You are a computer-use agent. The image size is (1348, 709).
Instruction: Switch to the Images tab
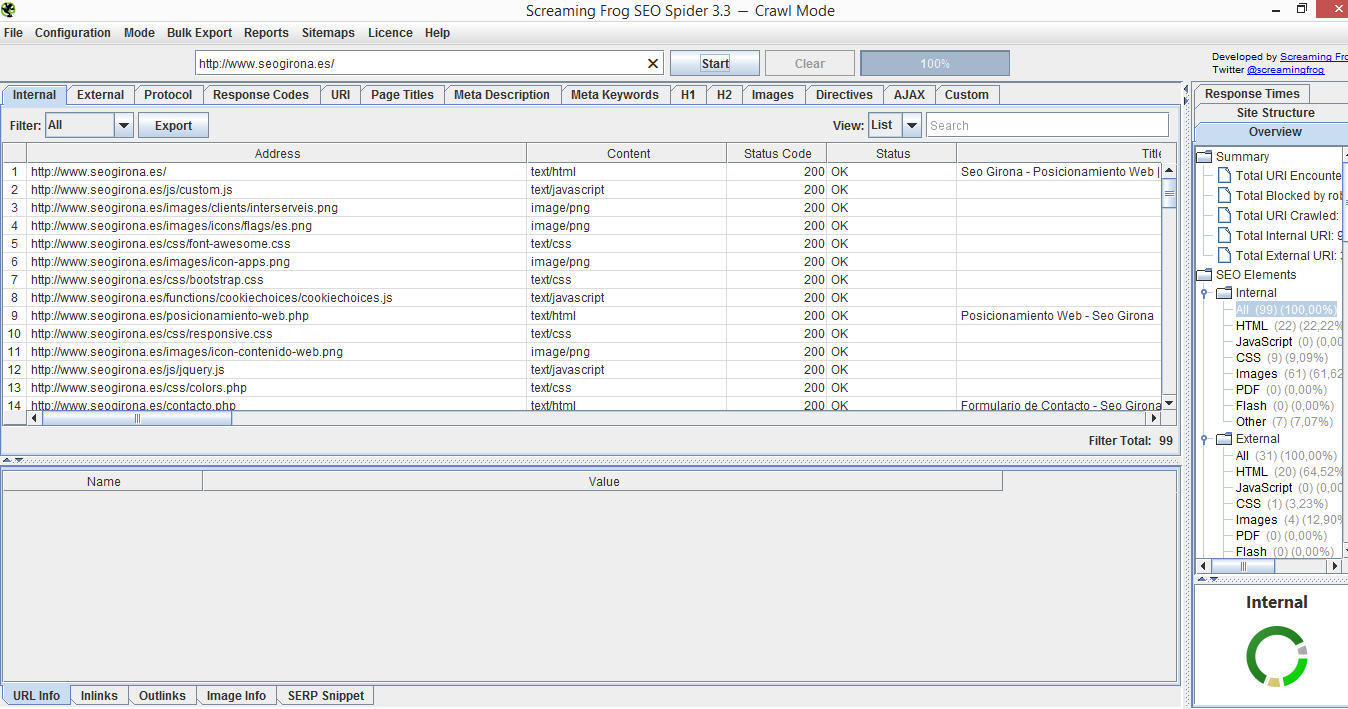[x=773, y=95]
